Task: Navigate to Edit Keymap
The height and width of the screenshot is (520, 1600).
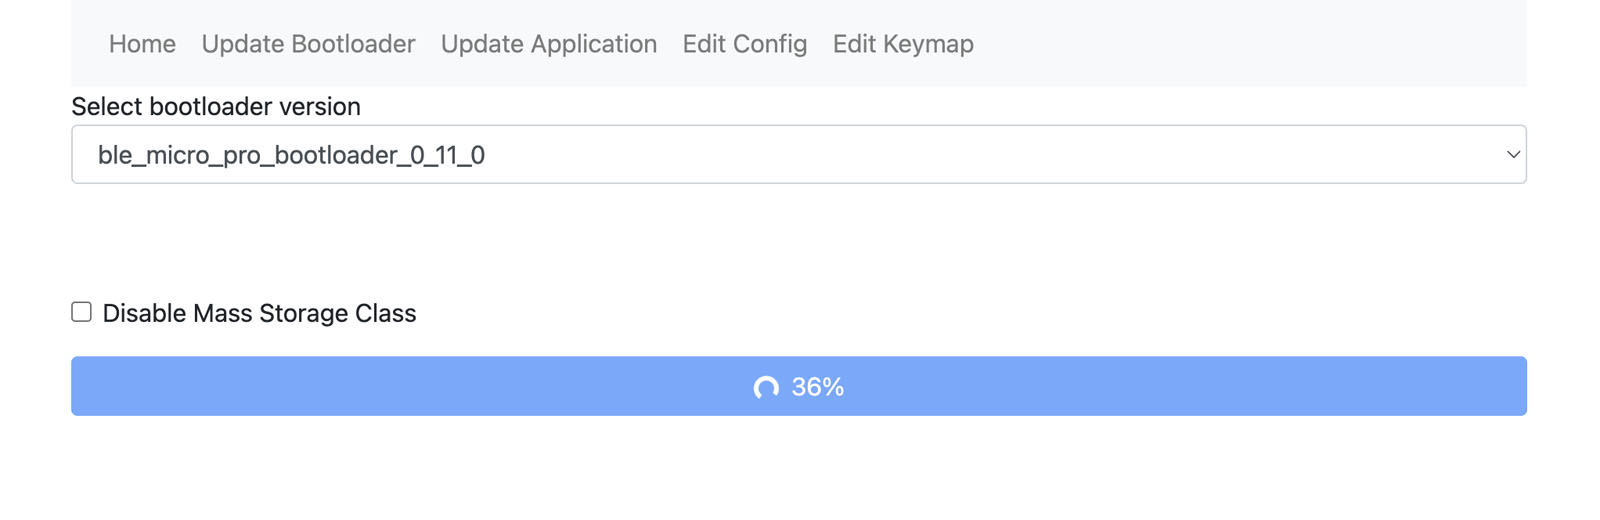Action: (903, 44)
